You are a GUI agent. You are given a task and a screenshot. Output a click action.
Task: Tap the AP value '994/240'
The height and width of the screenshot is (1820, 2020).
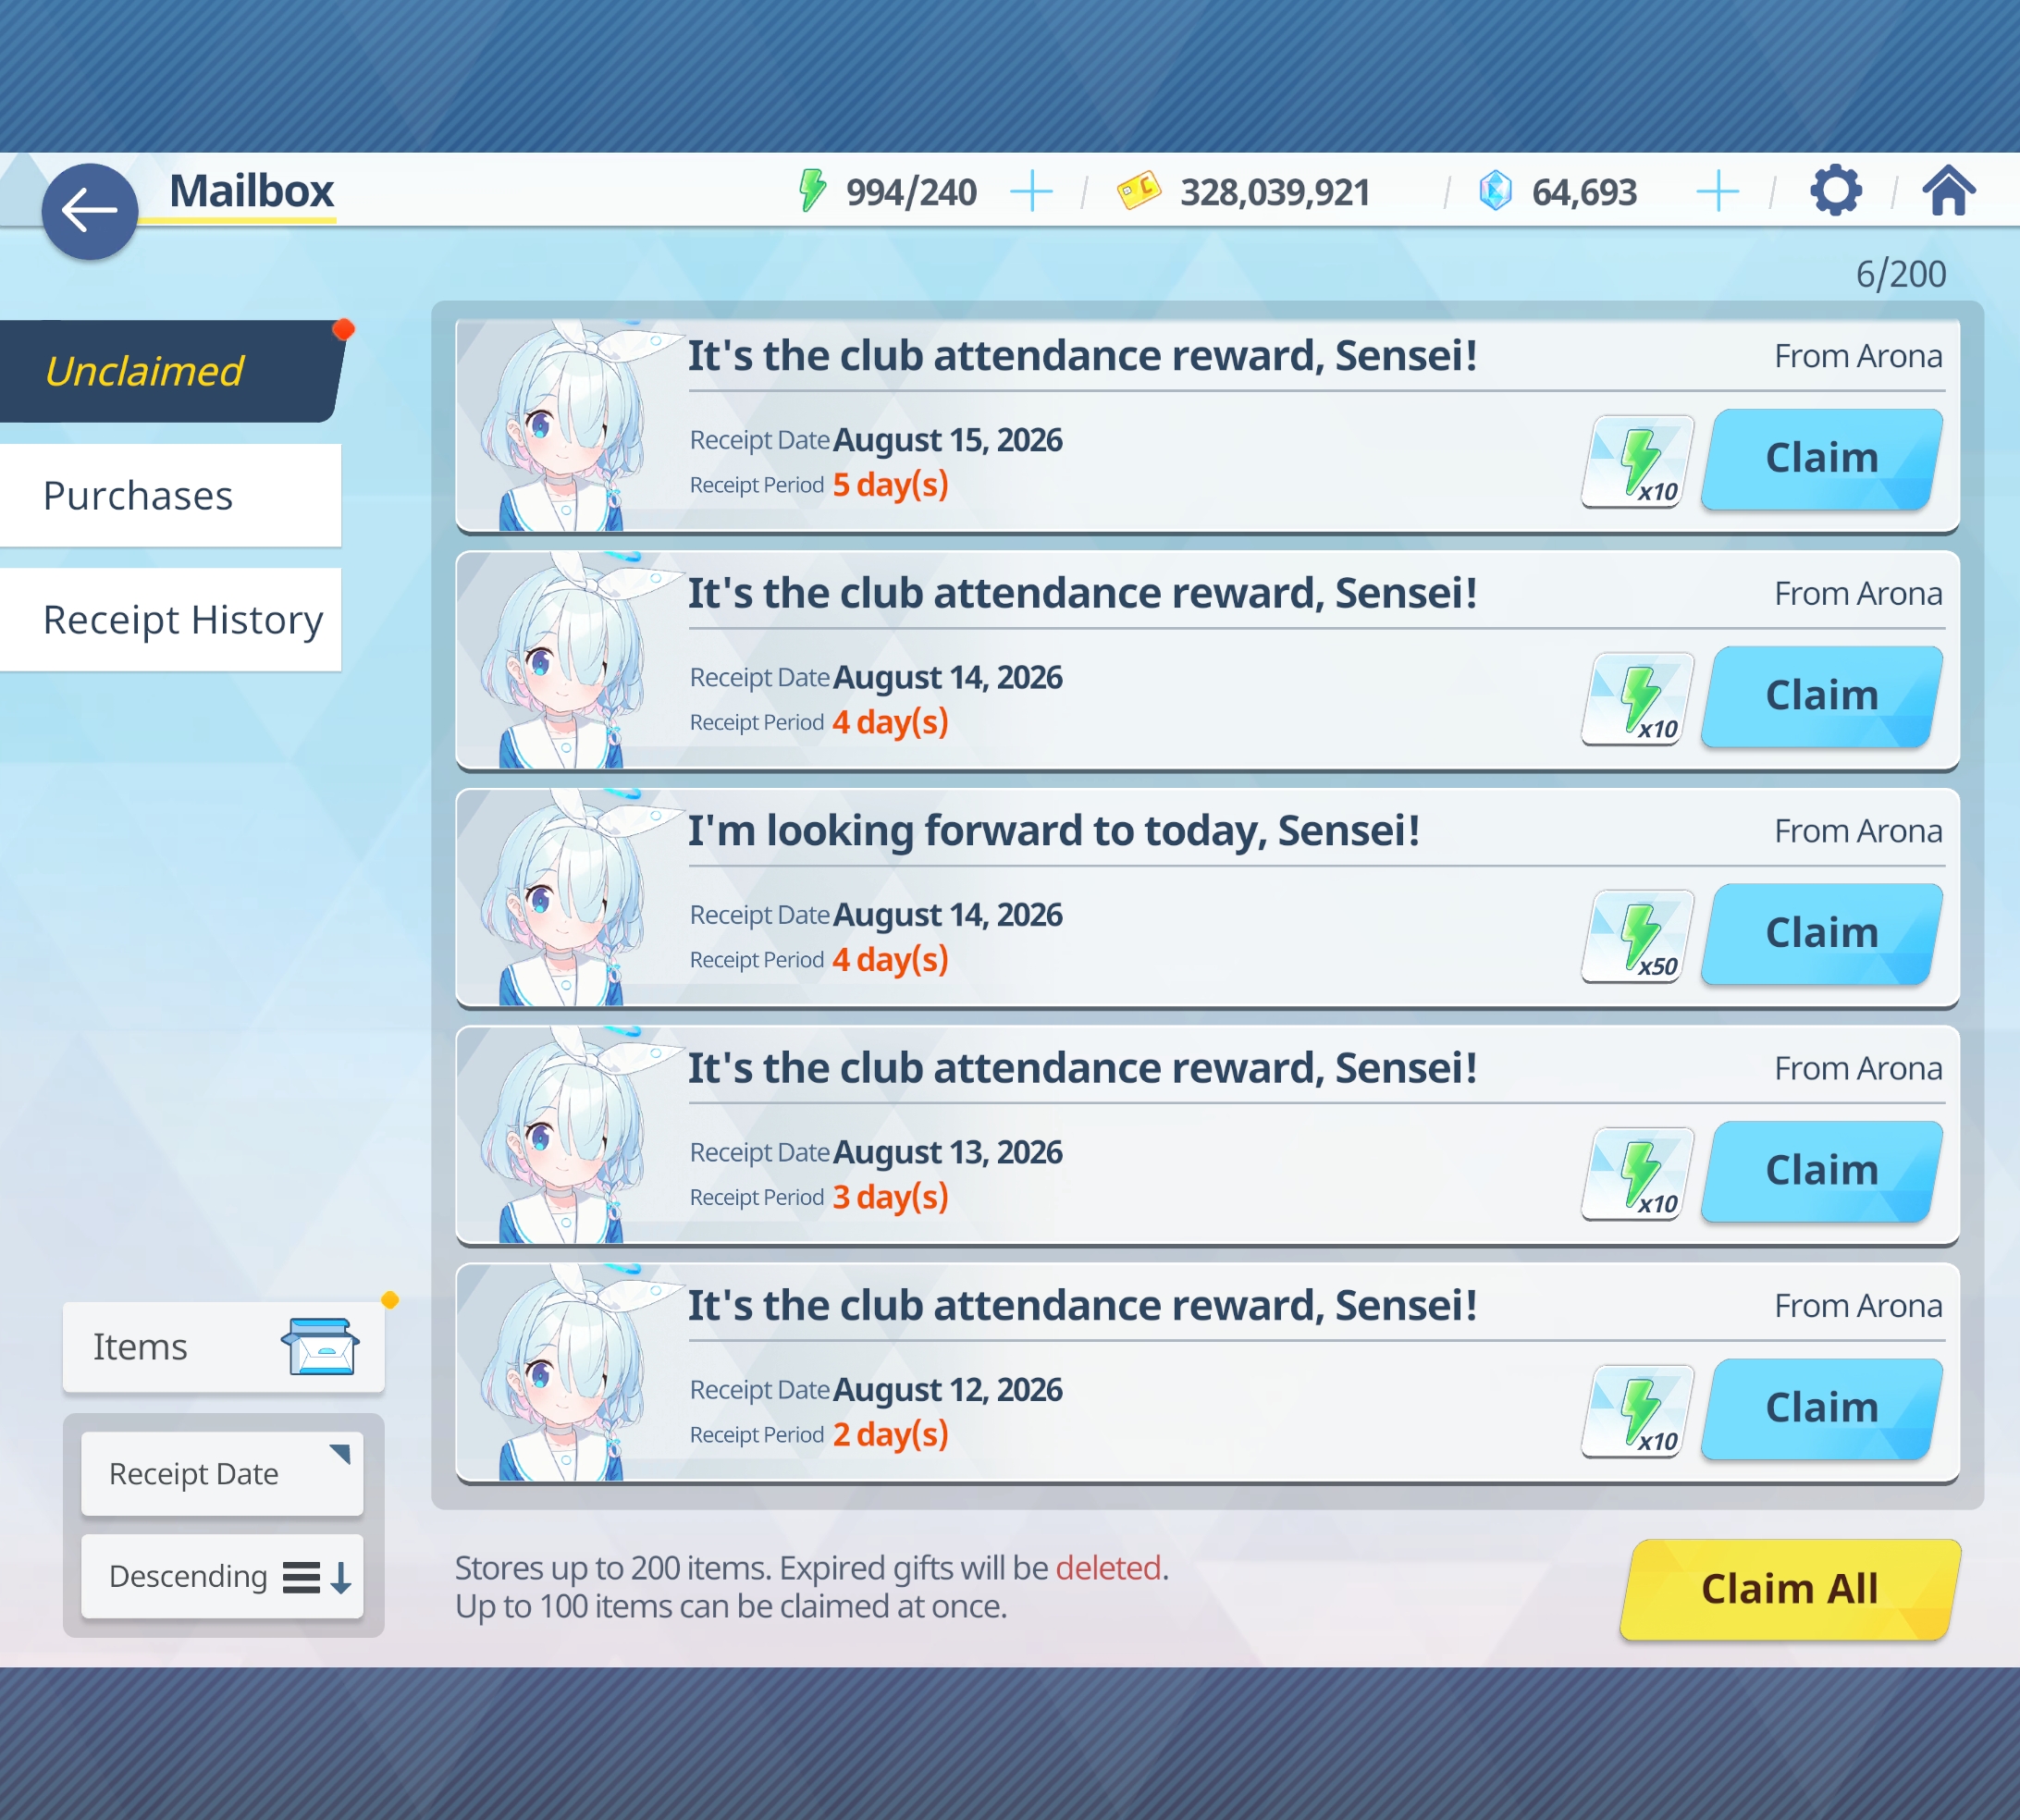coord(911,192)
